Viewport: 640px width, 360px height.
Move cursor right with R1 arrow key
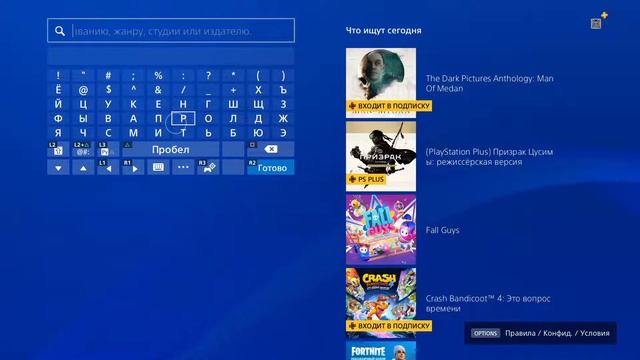click(133, 167)
